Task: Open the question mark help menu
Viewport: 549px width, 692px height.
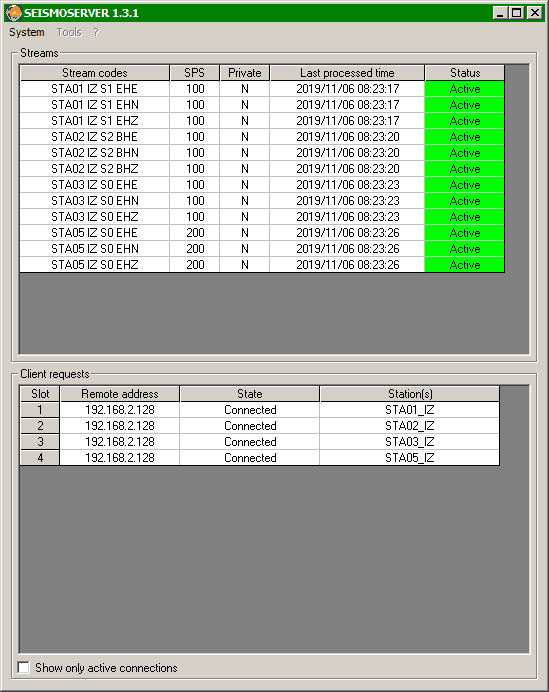Action: [x=96, y=32]
